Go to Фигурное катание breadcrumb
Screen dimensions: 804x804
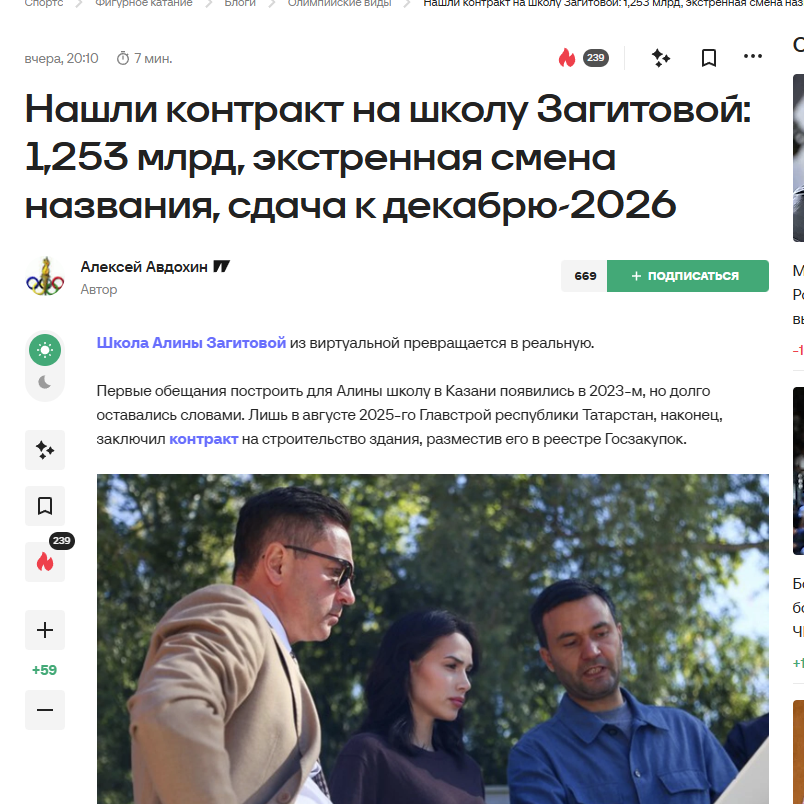tap(144, 3)
